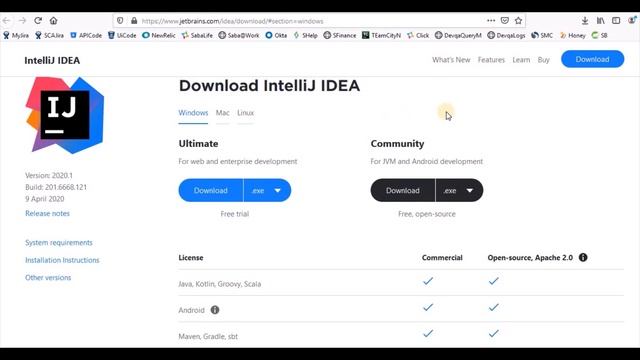640x360 pixels.
Task: Open the SFinance bookmark
Action: coord(340,36)
